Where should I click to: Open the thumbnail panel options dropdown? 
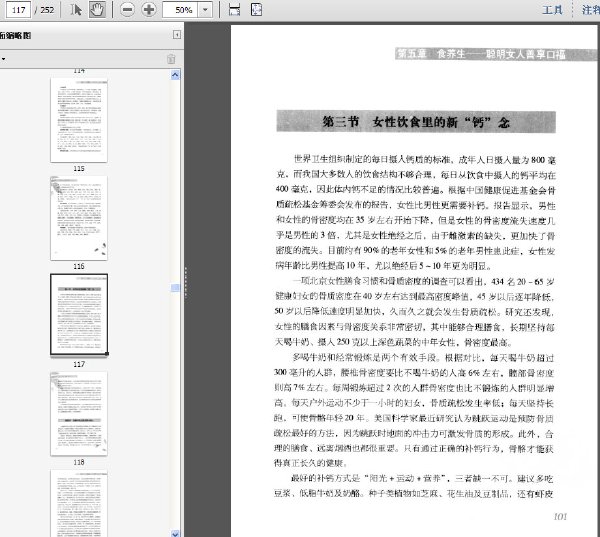pyautogui.click(x=3, y=59)
